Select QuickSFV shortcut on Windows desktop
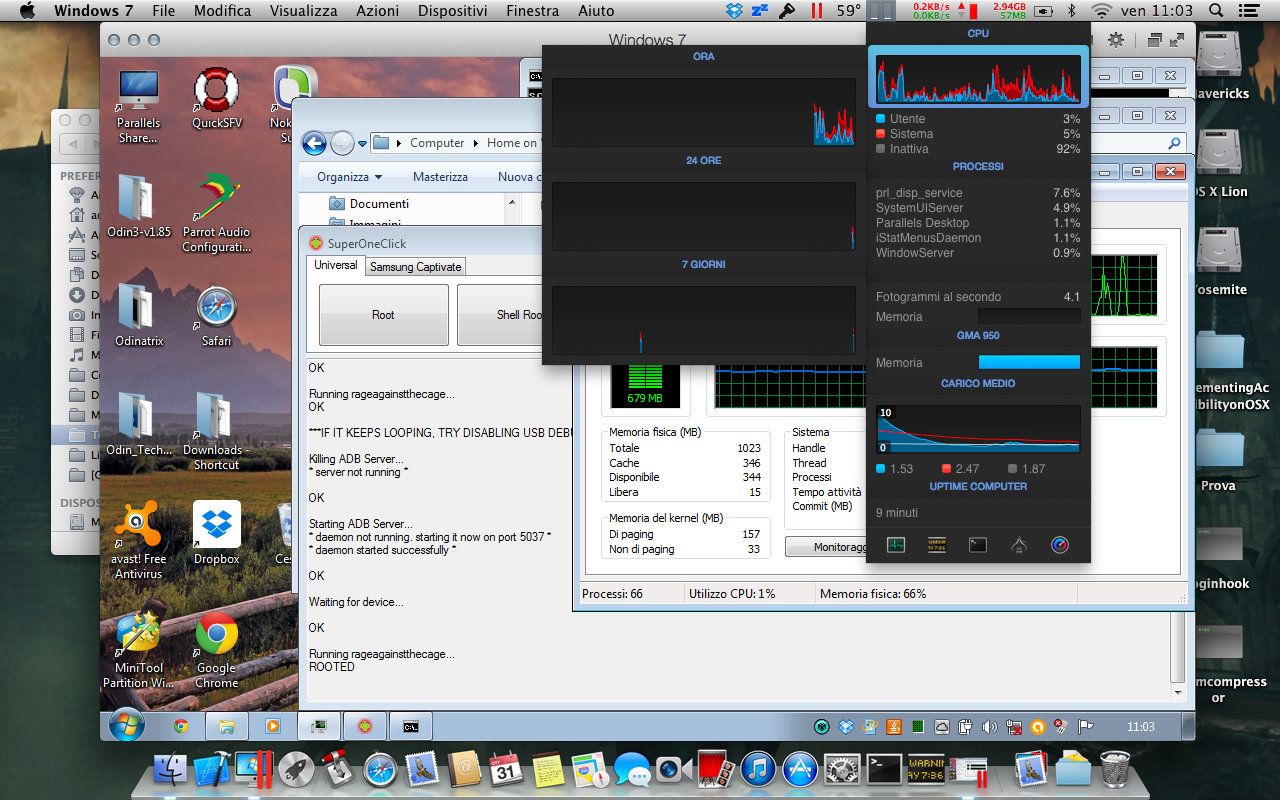This screenshot has height=800, width=1280. [216, 99]
